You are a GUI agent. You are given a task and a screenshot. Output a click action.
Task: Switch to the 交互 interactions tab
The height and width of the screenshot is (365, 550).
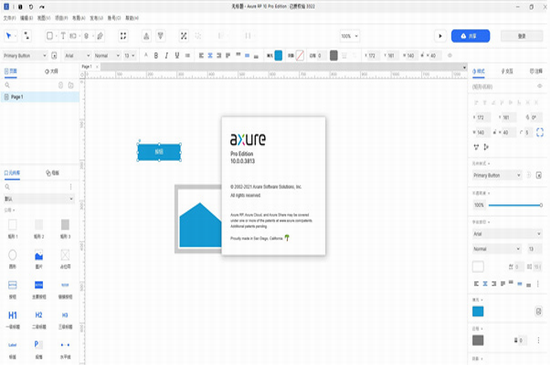pos(507,71)
